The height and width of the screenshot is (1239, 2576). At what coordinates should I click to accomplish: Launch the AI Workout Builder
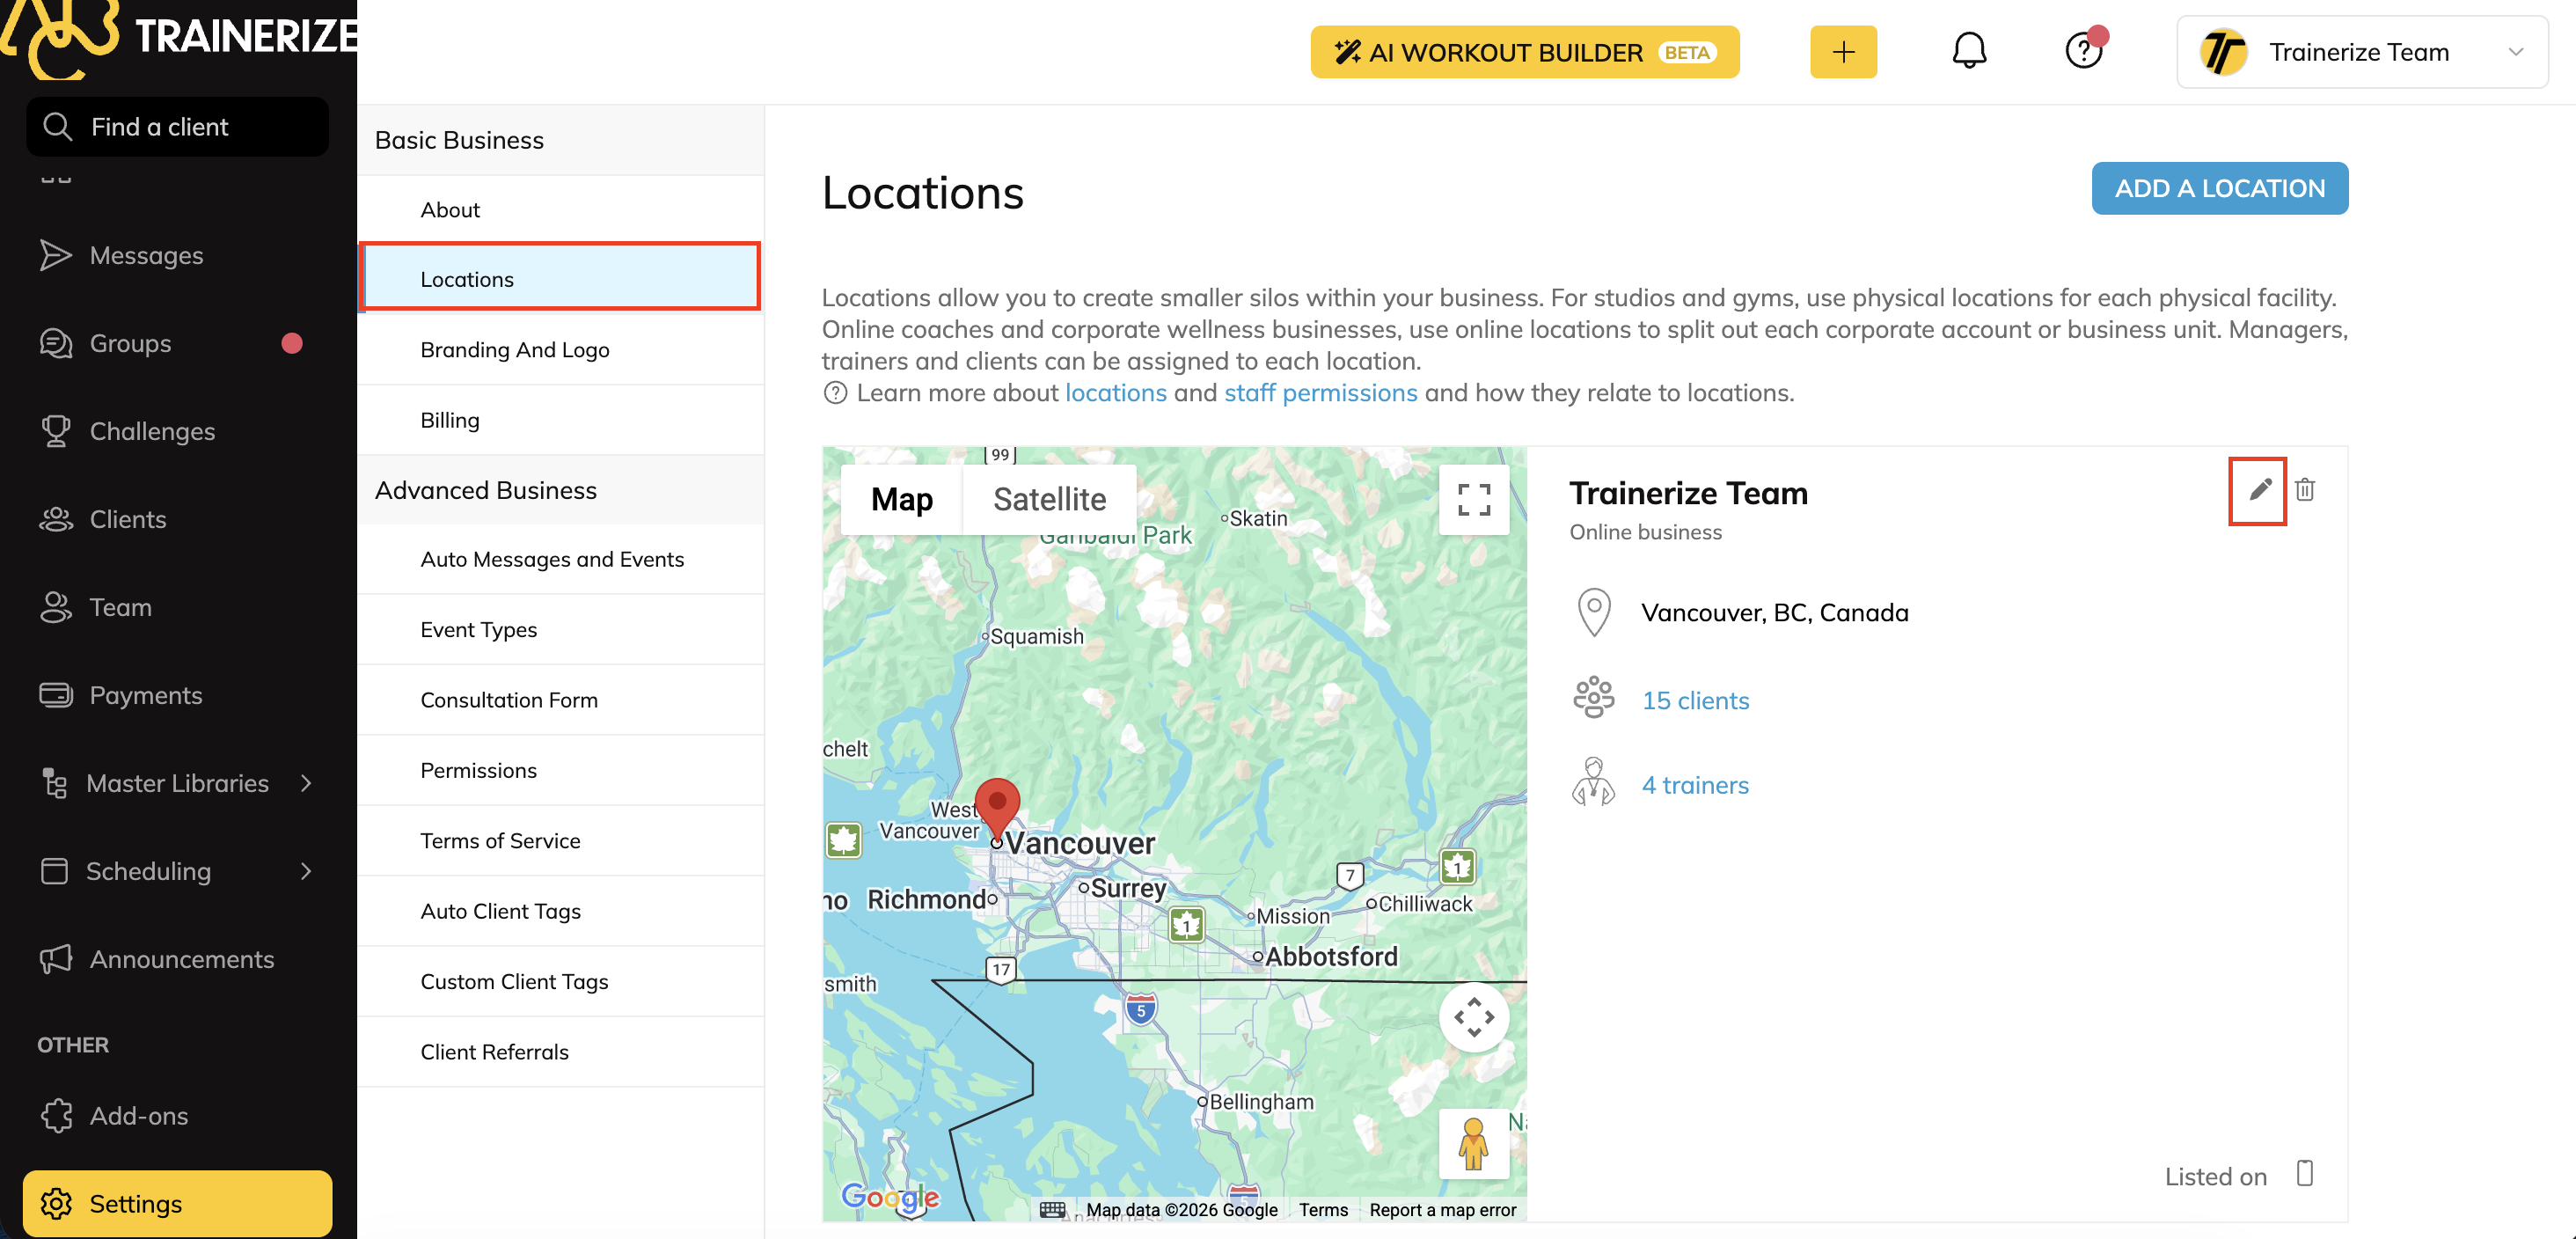[x=1524, y=52]
